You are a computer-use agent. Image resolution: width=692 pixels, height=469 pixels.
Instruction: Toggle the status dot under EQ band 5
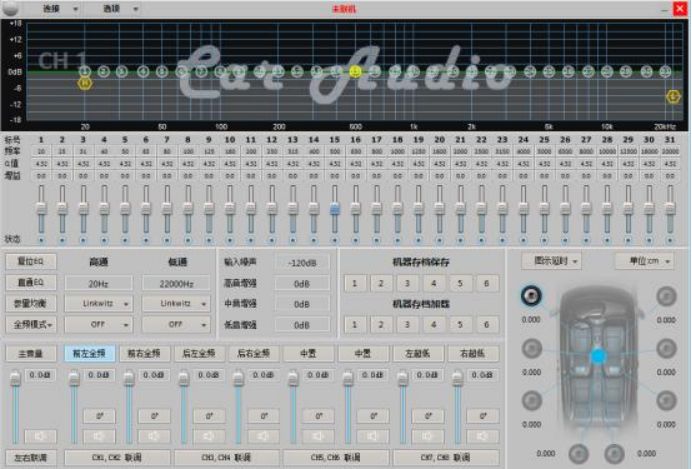pyautogui.click(x=125, y=240)
